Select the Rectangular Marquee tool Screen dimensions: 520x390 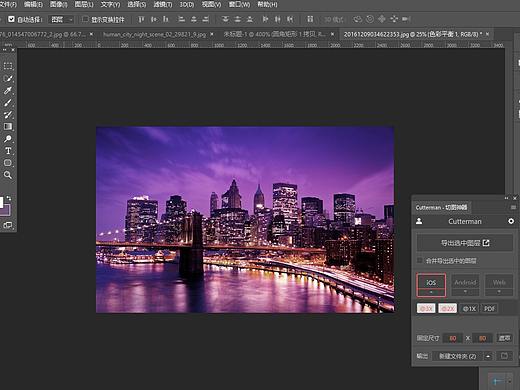click(8, 66)
